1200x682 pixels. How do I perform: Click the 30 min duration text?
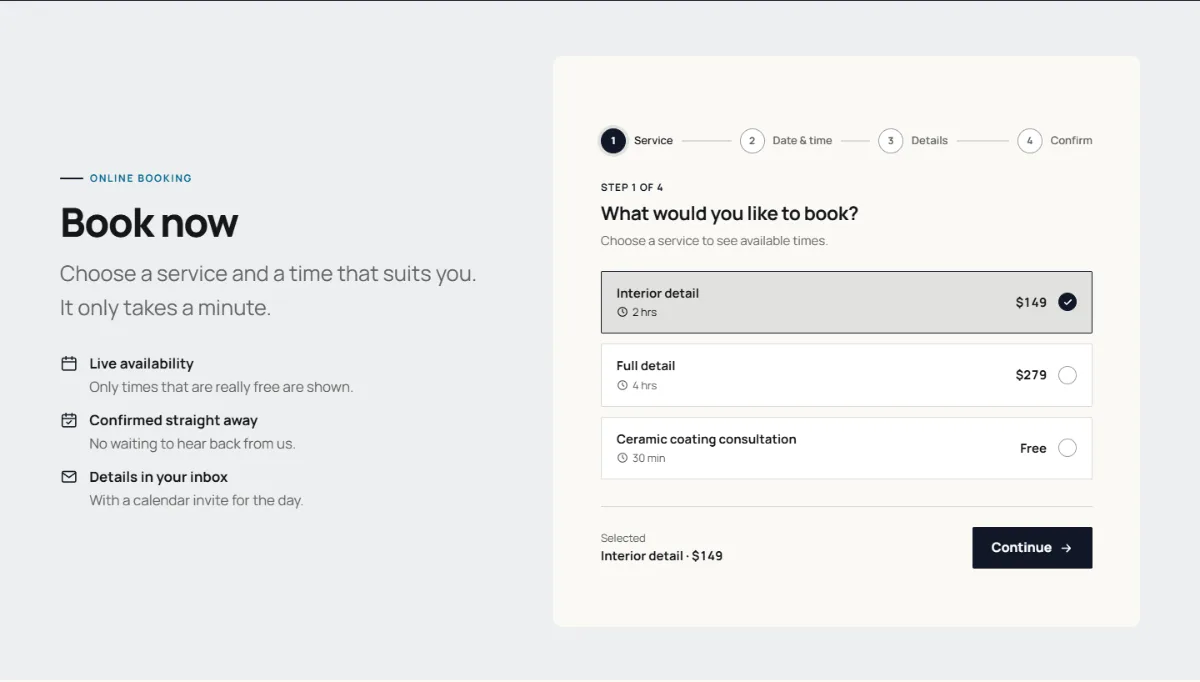648,458
